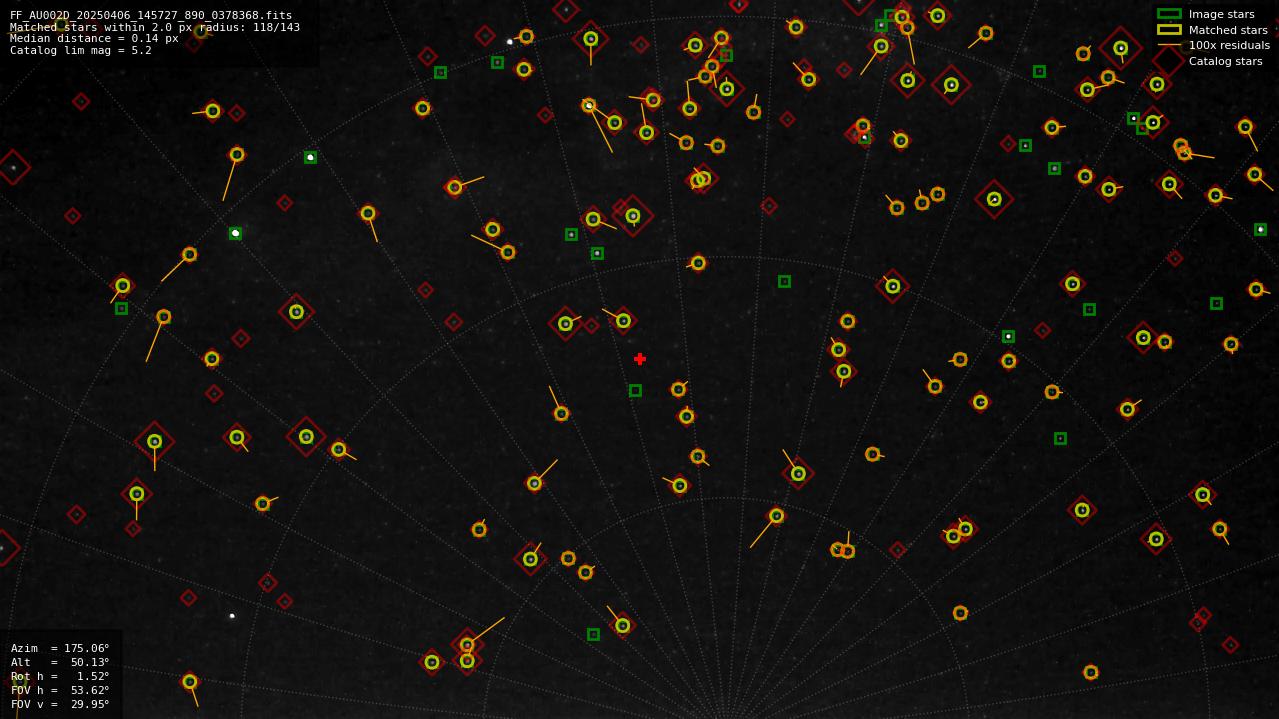Click the "Catalog stars" legend label
The image size is (1279, 719).
coord(1225,61)
